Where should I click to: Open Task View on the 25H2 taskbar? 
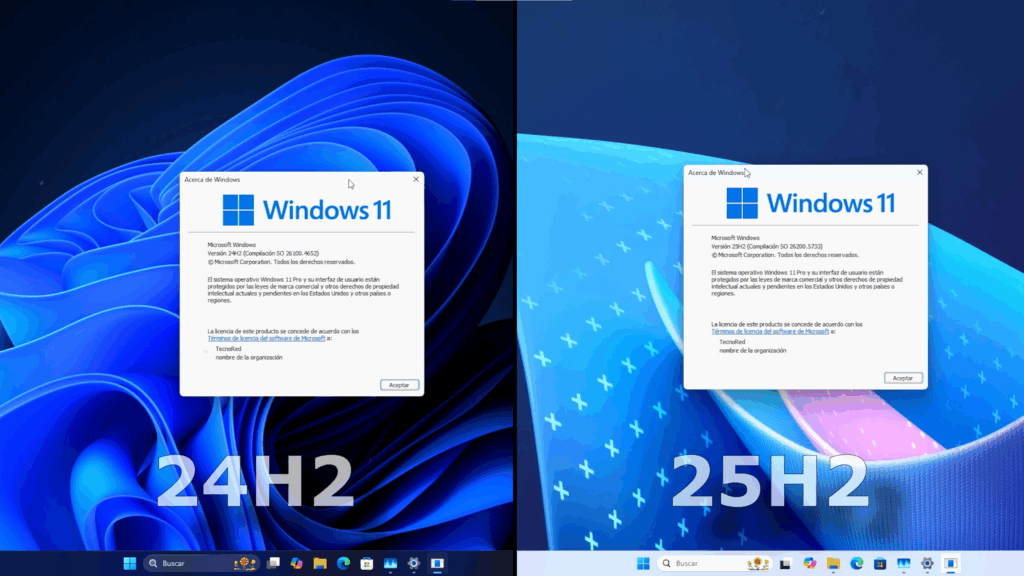(786, 563)
